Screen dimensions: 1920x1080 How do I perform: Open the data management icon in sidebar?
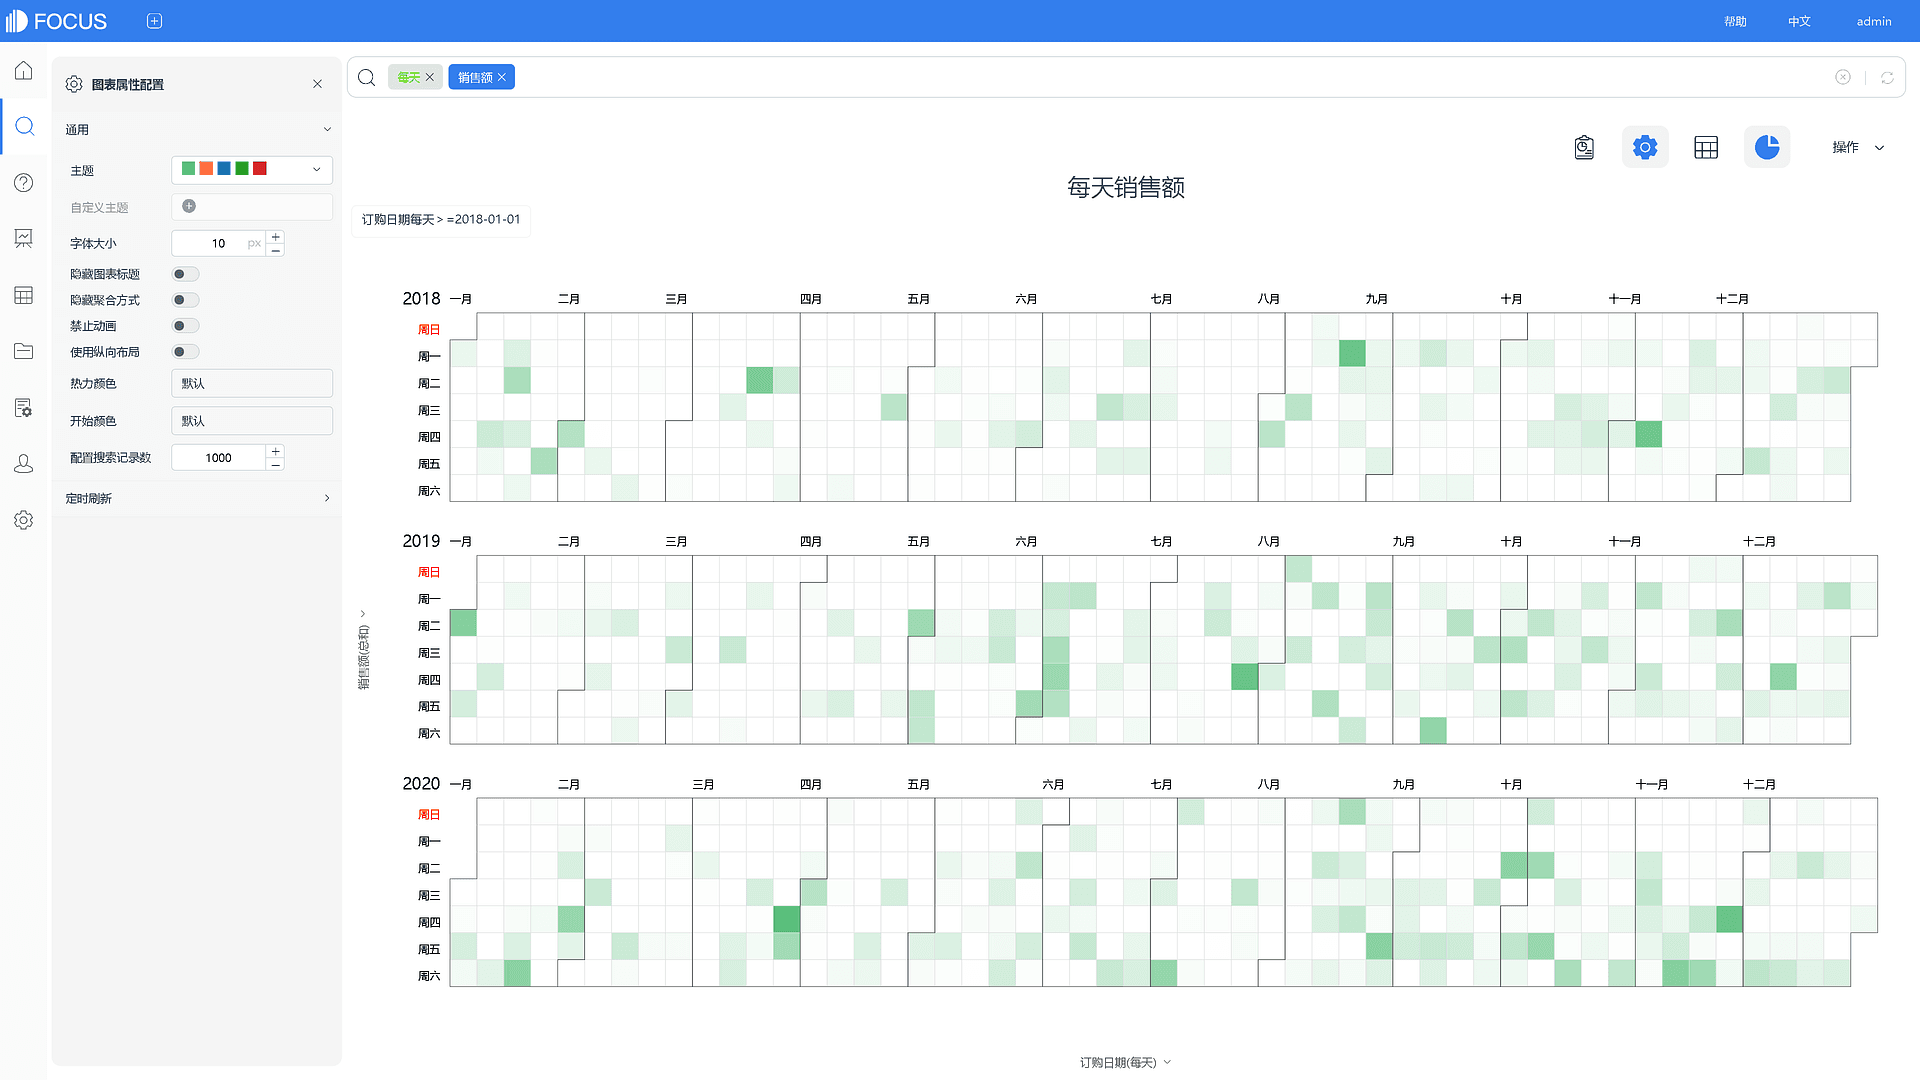pos(24,408)
